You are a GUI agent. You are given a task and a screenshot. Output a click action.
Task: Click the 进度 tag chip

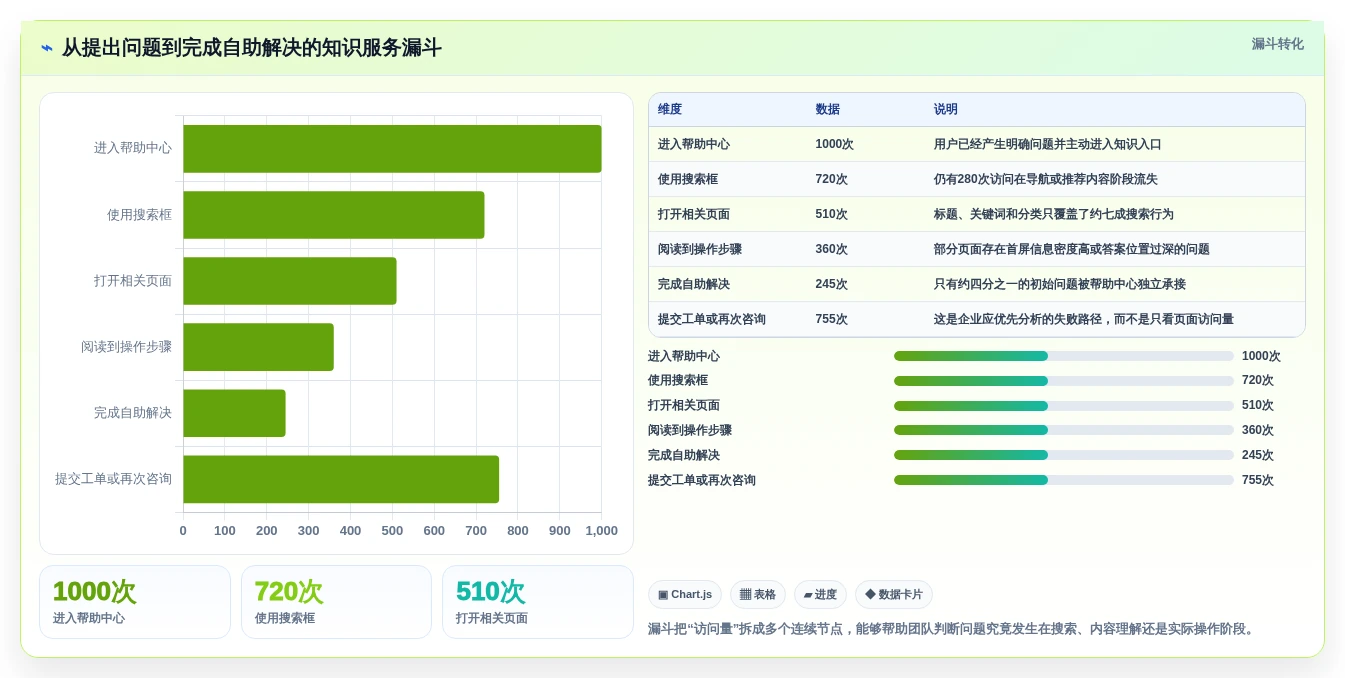(x=820, y=595)
